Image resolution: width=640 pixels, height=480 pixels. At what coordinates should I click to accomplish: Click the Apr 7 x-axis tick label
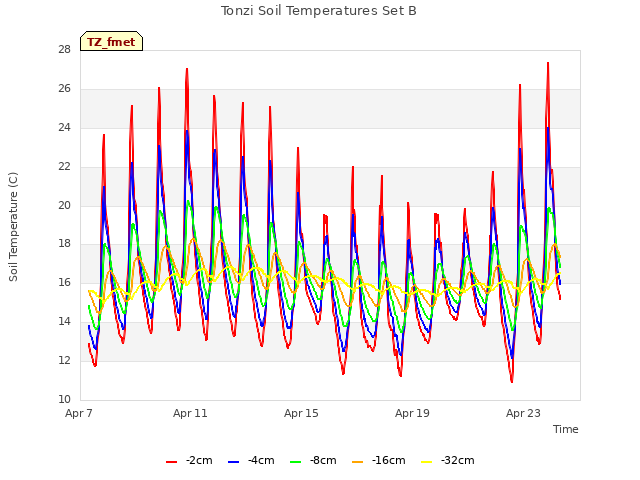click(79, 413)
